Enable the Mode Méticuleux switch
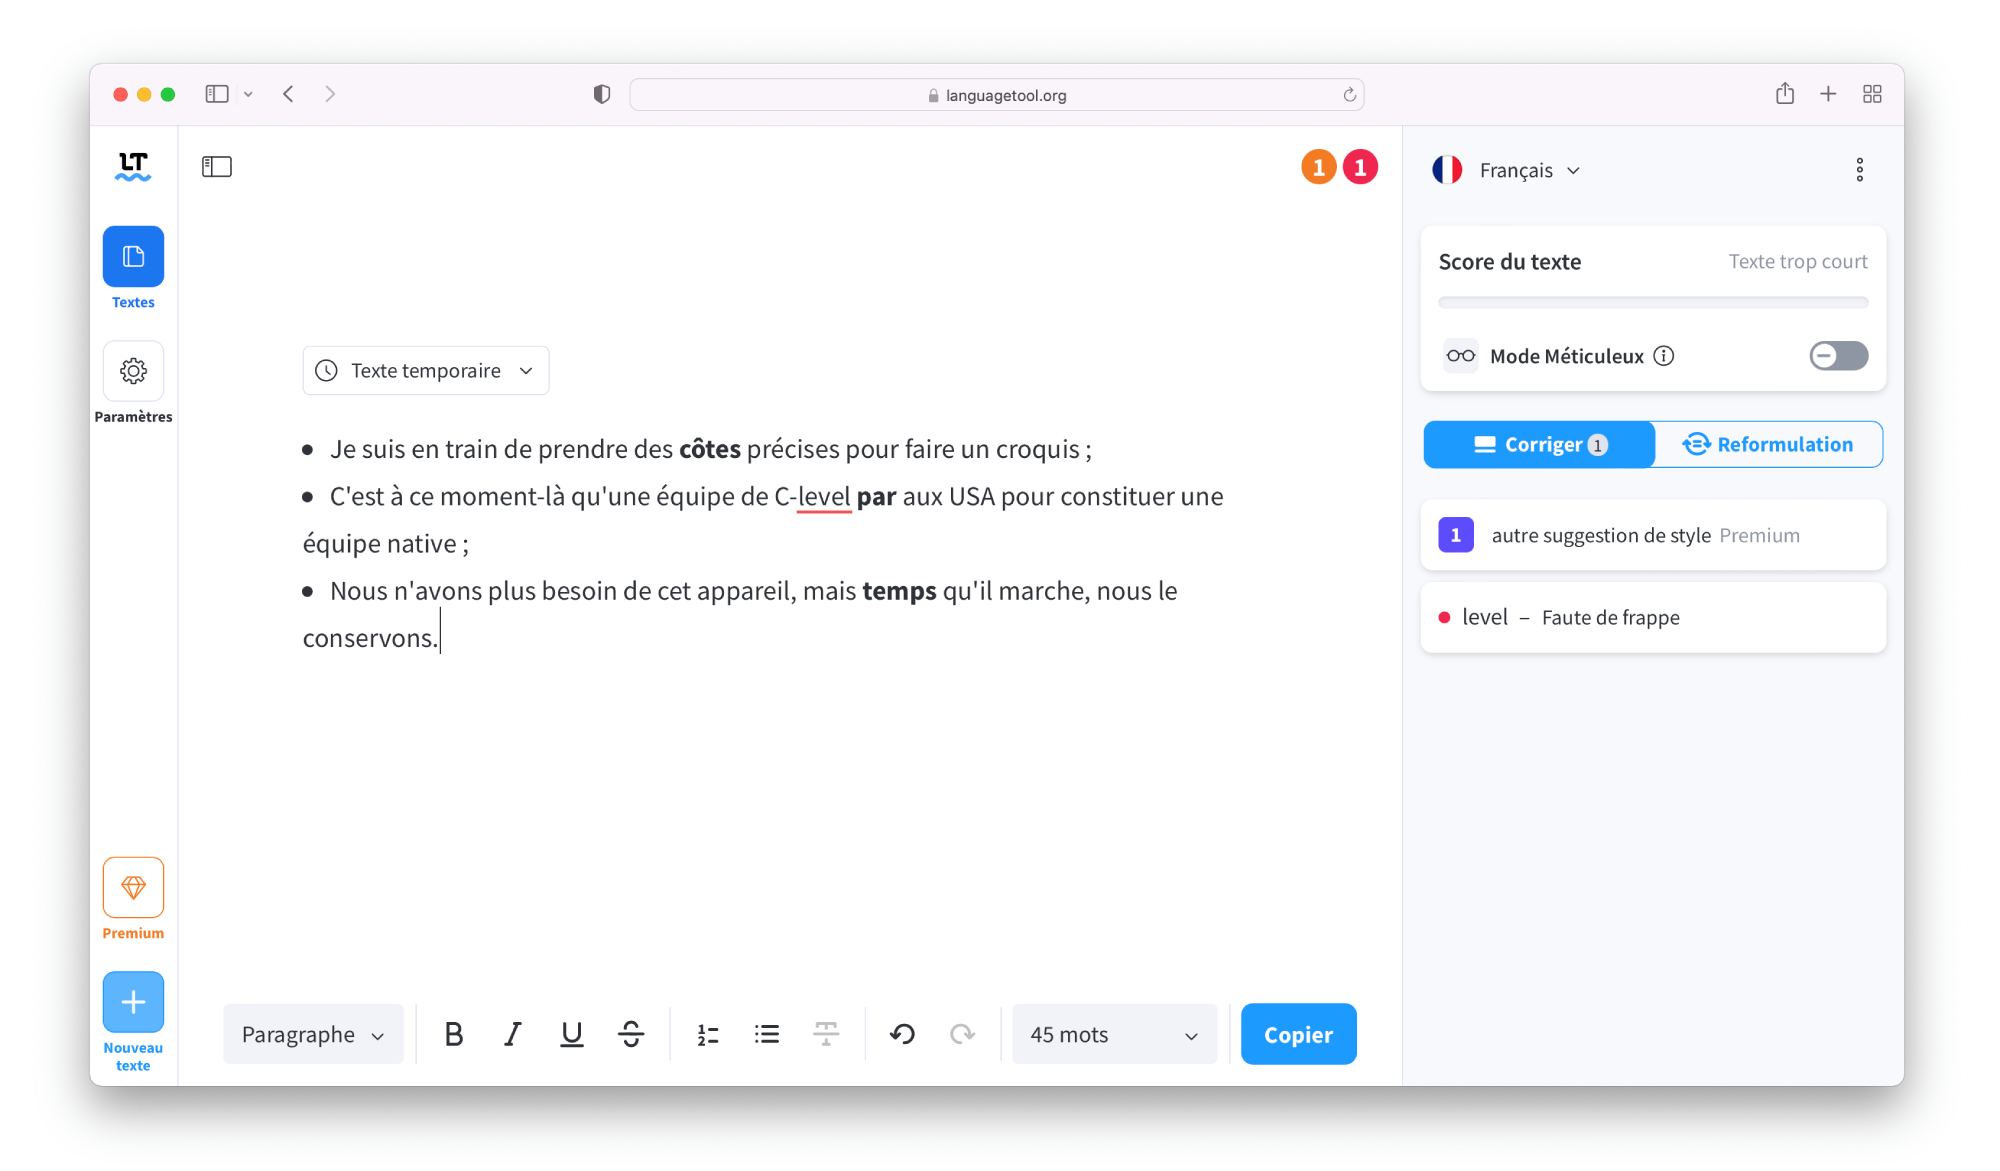The image size is (2000, 1171). click(x=1838, y=356)
